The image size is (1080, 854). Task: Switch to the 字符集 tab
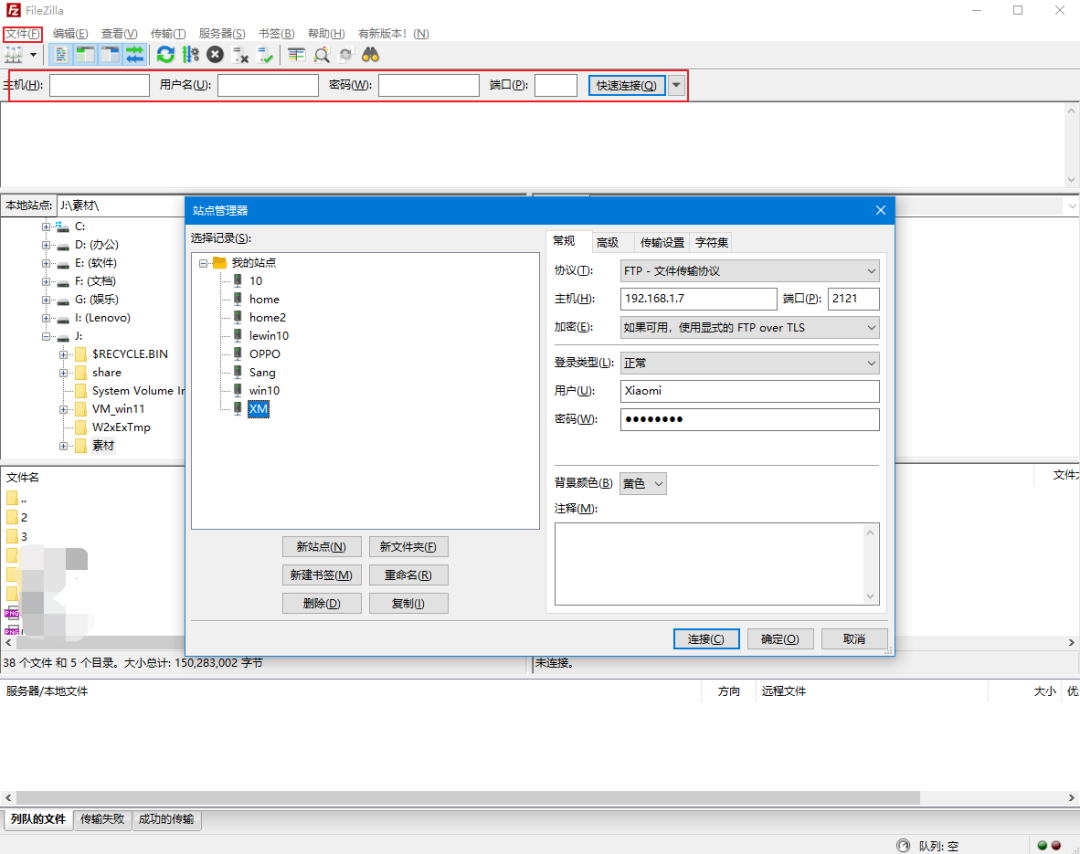click(x=711, y=242)
